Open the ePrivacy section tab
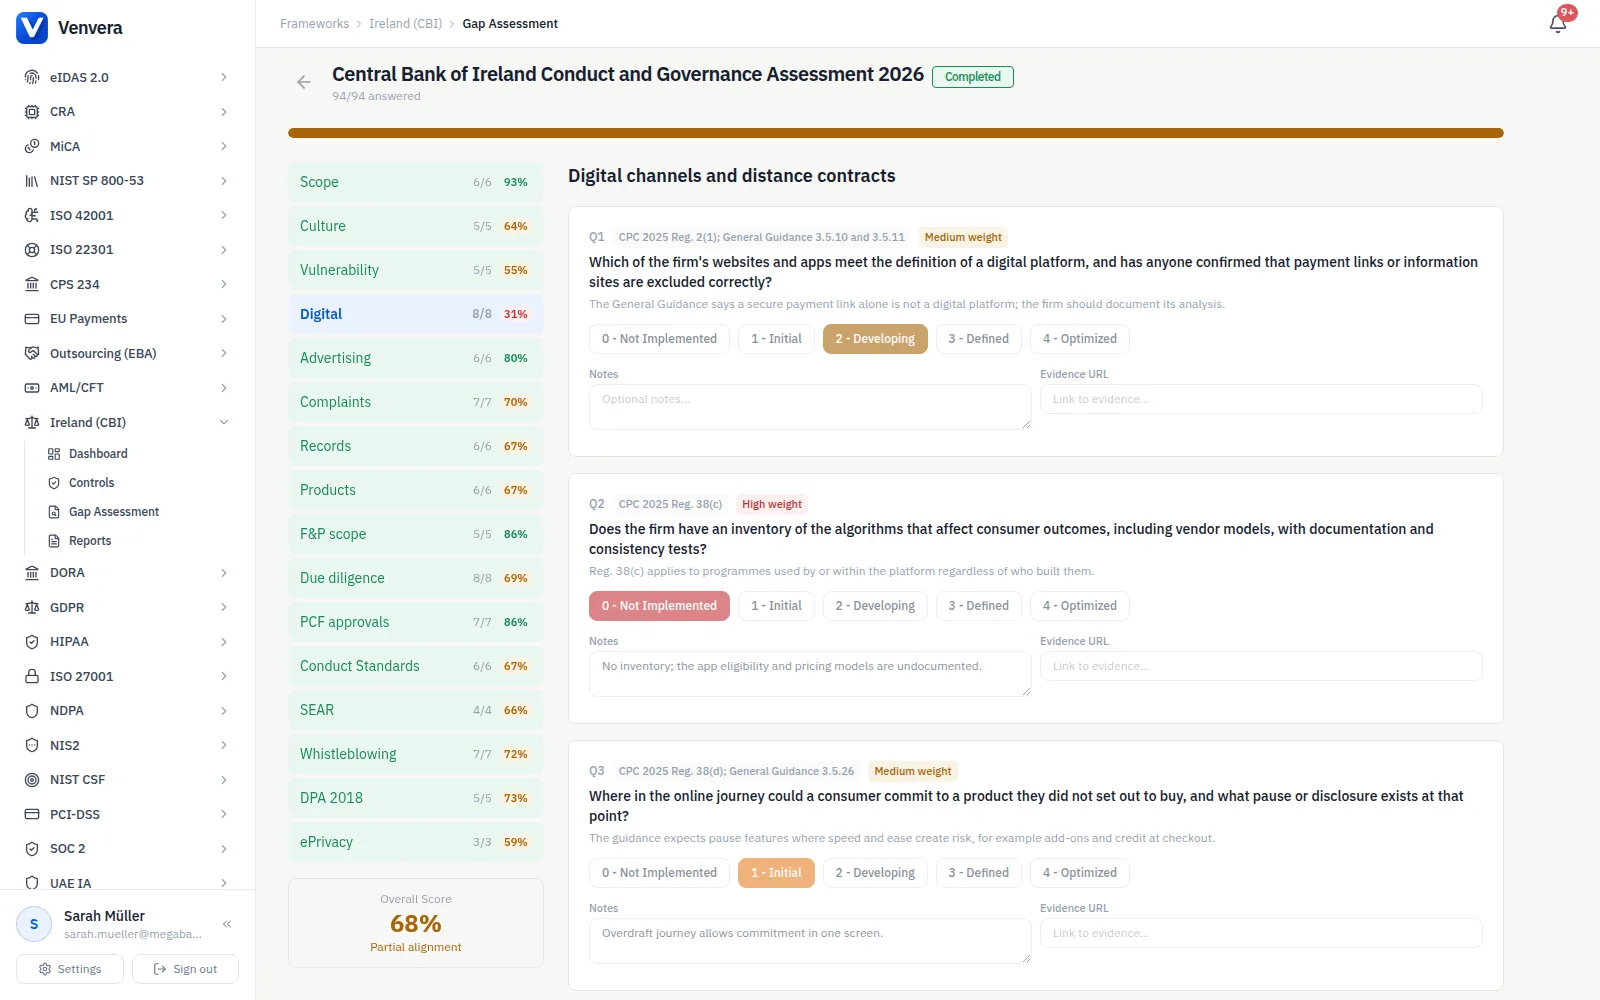Viewport: 1600px width, 1000px height. point(416,842)
